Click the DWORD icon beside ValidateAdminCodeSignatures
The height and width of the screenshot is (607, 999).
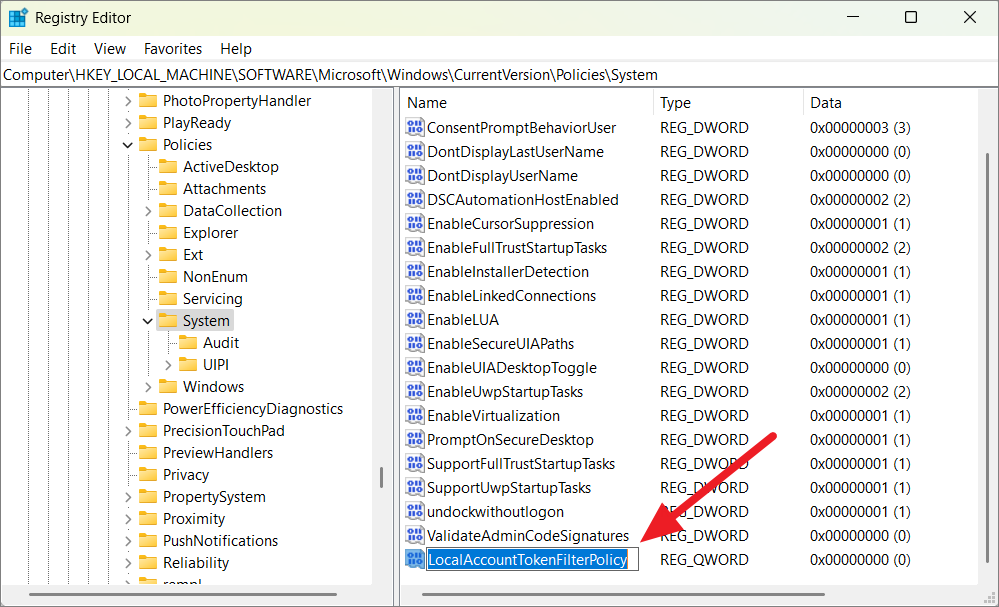coord(415,535)
